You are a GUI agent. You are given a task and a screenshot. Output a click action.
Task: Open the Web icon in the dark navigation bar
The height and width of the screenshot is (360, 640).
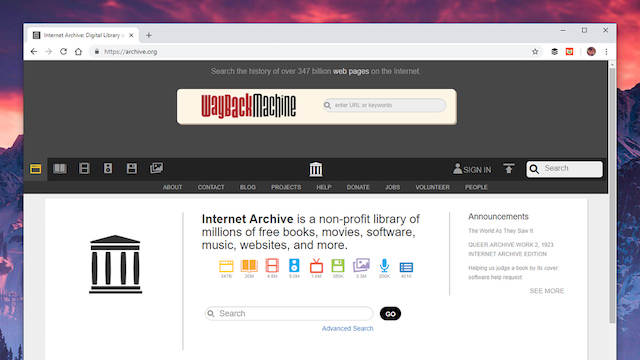[36, 169]
